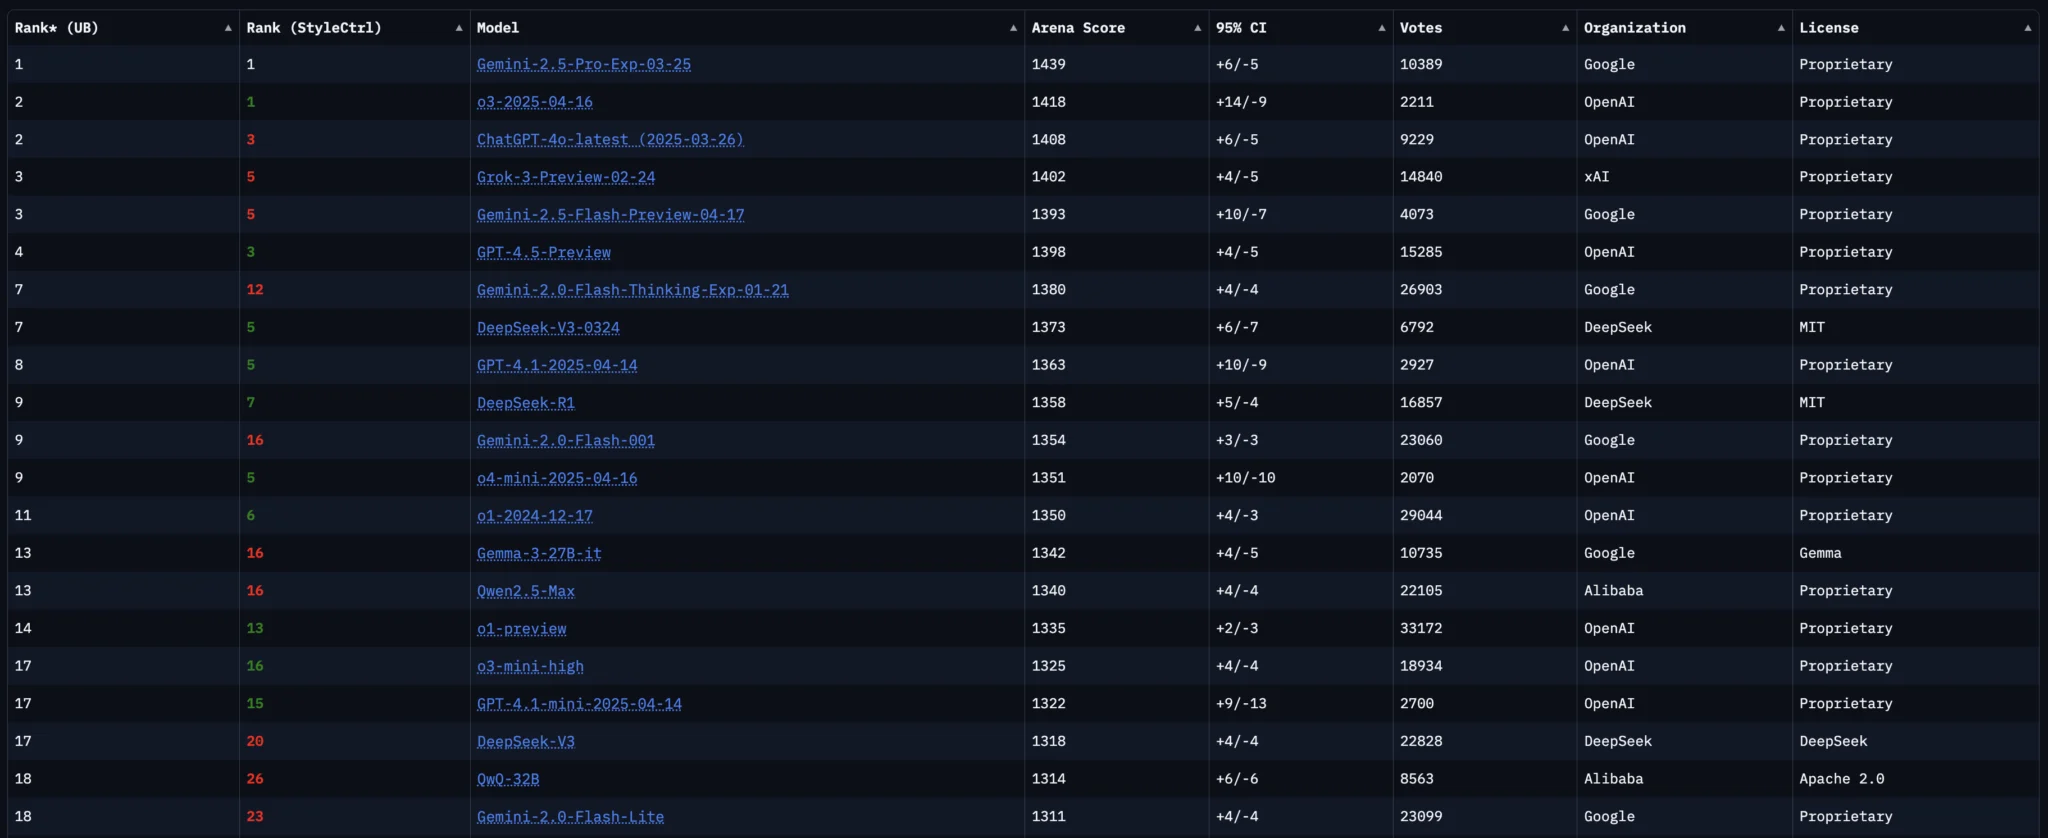Select Arena Score value 1439
The image size is (2048, 838).
(x=1049, y=64)
